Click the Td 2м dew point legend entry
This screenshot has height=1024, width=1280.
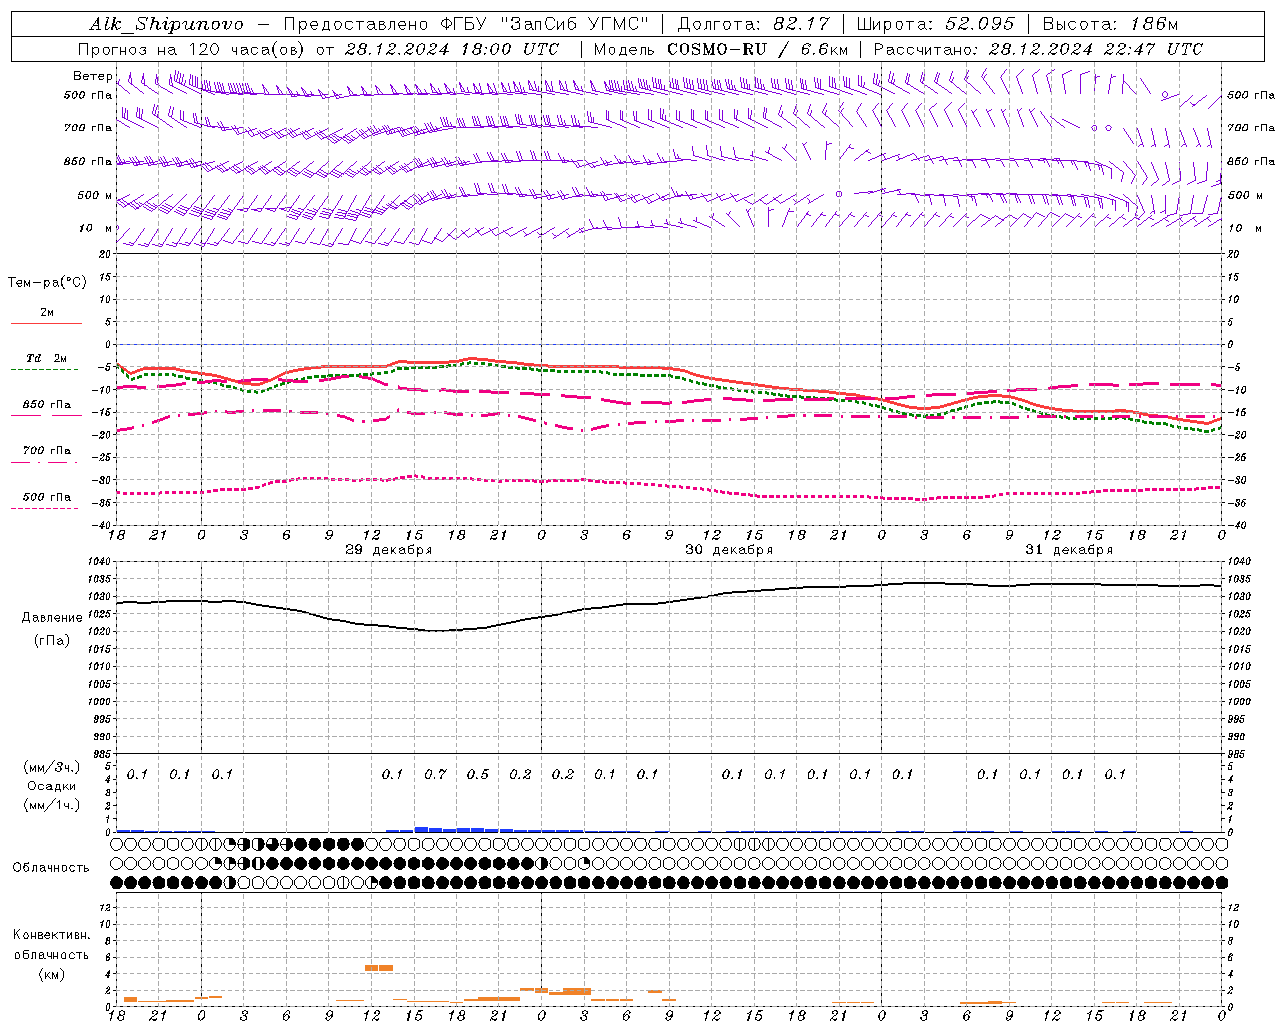coord(46,358)
